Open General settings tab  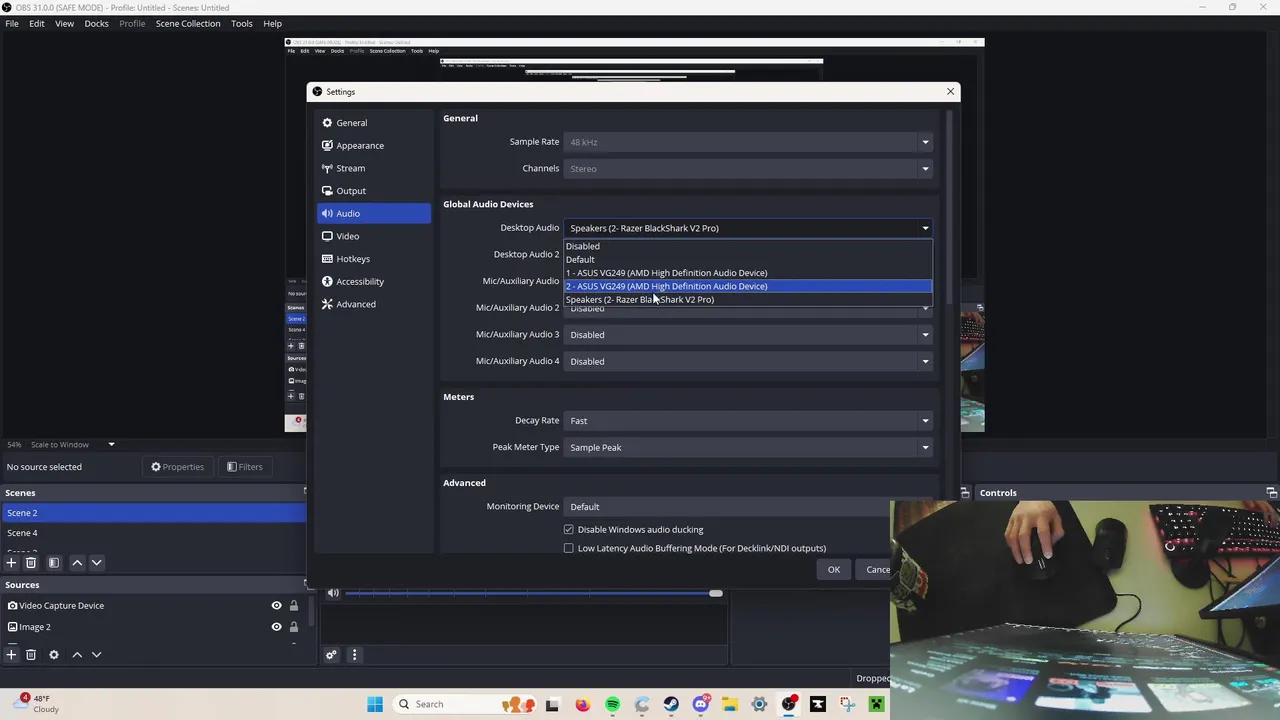click(x=374, y=123)
